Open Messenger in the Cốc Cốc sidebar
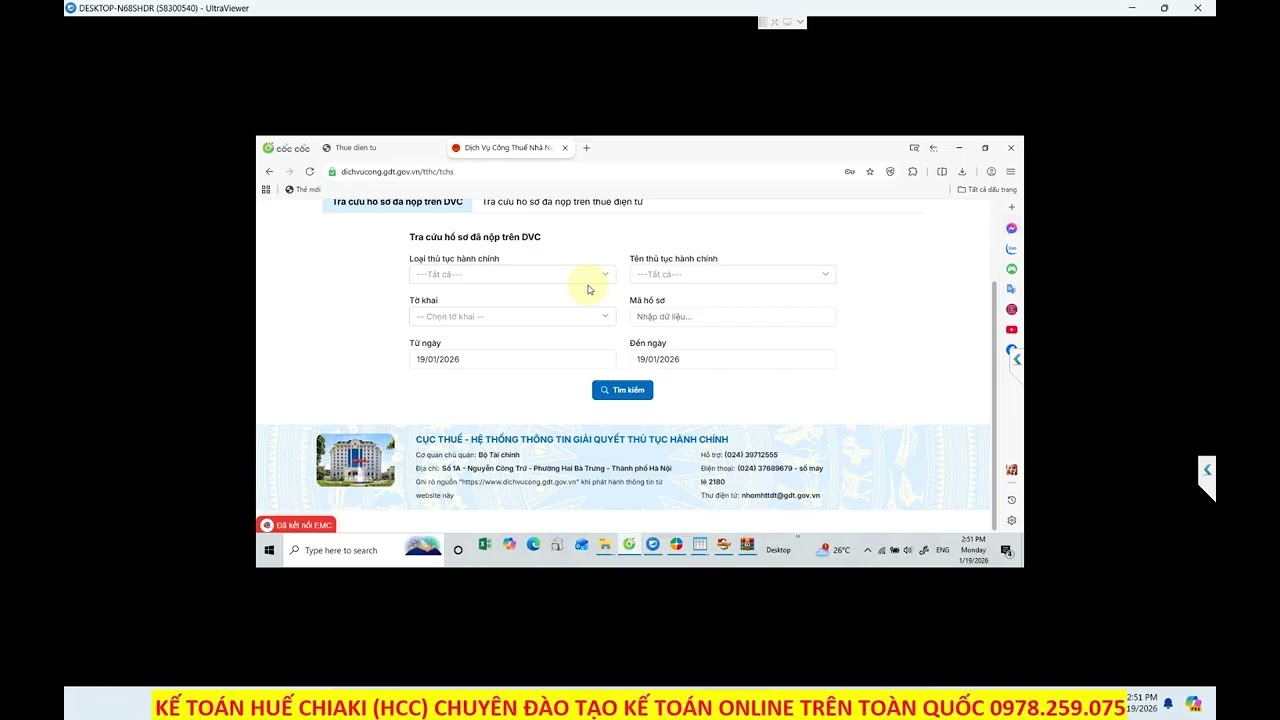This screenshot has height=720, width=1280. point(1012,228)
